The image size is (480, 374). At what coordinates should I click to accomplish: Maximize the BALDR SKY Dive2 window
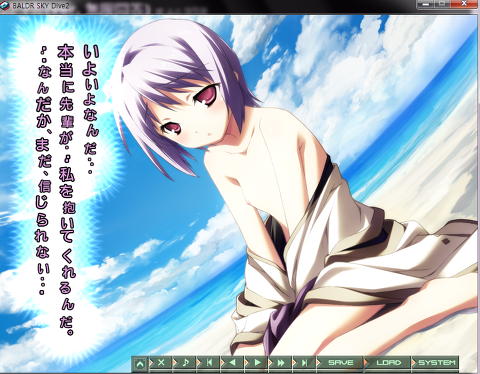coord(442,4)
